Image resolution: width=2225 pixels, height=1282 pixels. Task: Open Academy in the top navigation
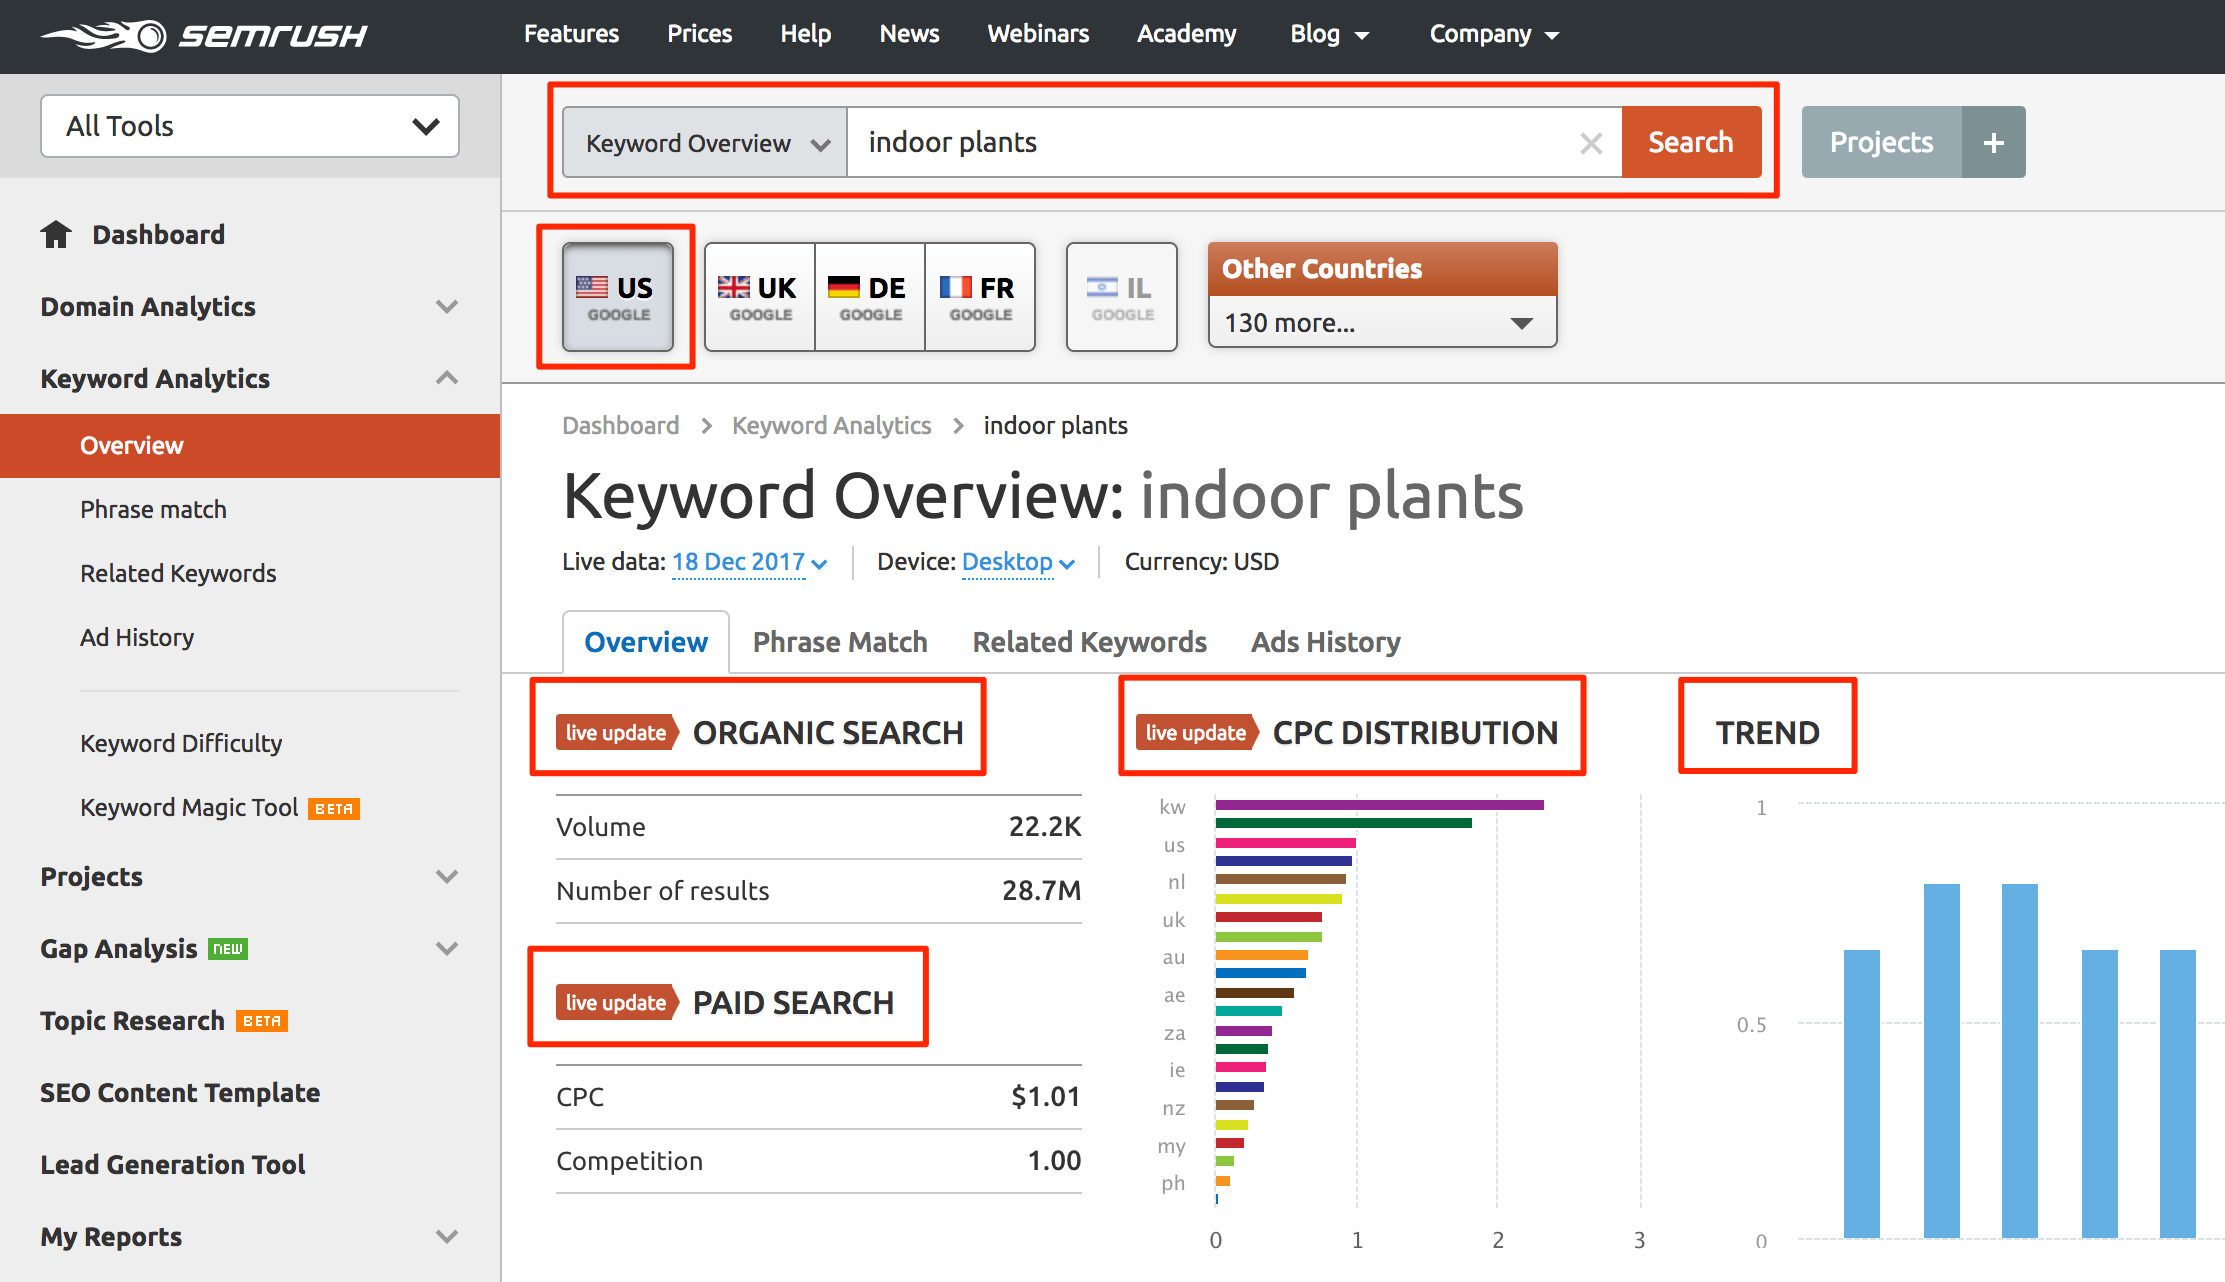click(x=1186, y=34)
